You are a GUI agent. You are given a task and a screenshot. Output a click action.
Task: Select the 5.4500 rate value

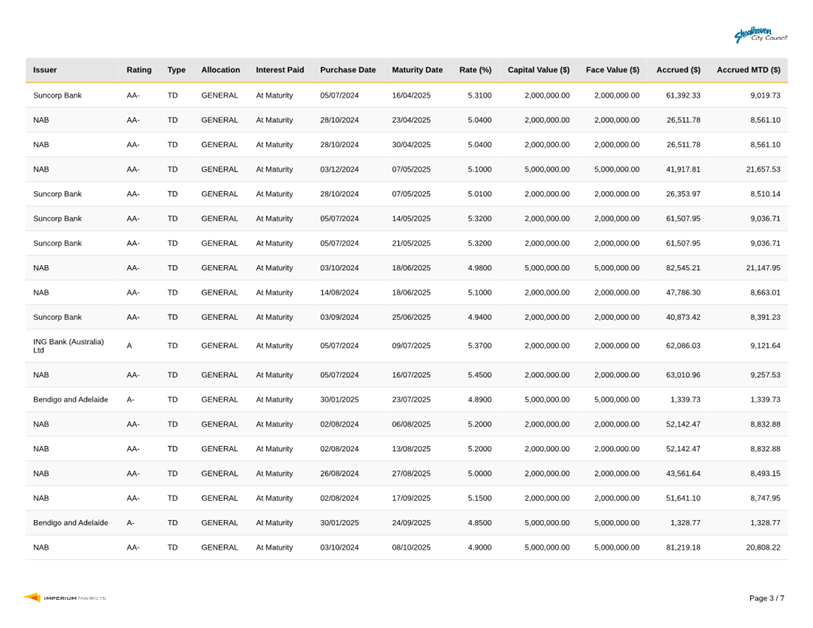[x=479, y=375]
